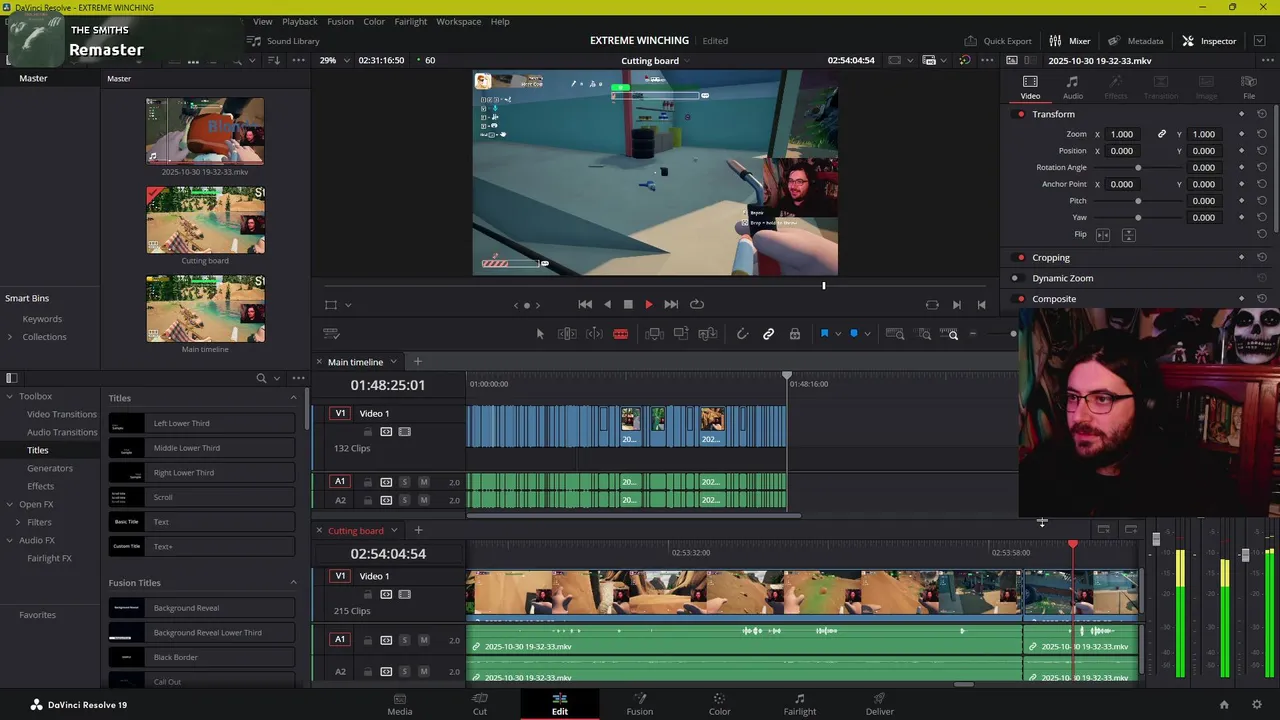Collapse the Fusion Titles section
The image size is (1280, 720).
click(x=293, y=583)
